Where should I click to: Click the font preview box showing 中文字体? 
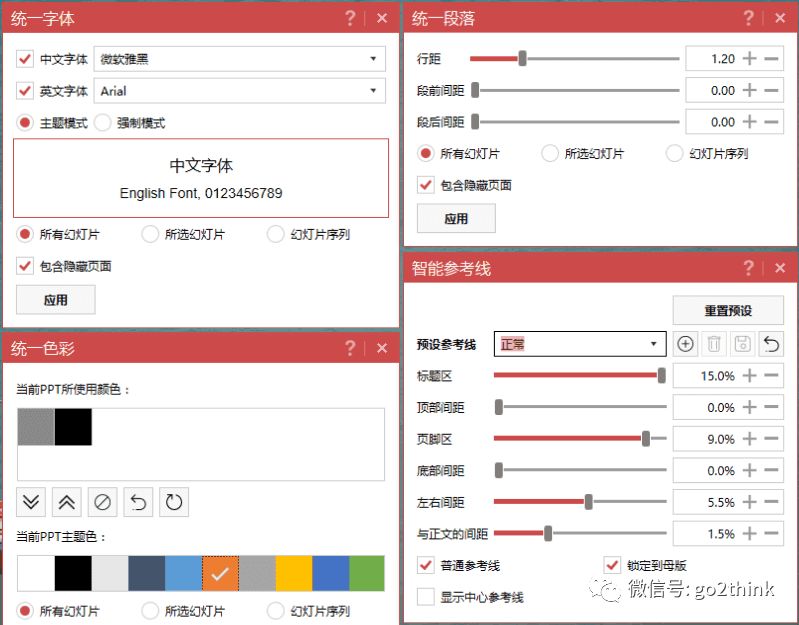tap(201, 178)
